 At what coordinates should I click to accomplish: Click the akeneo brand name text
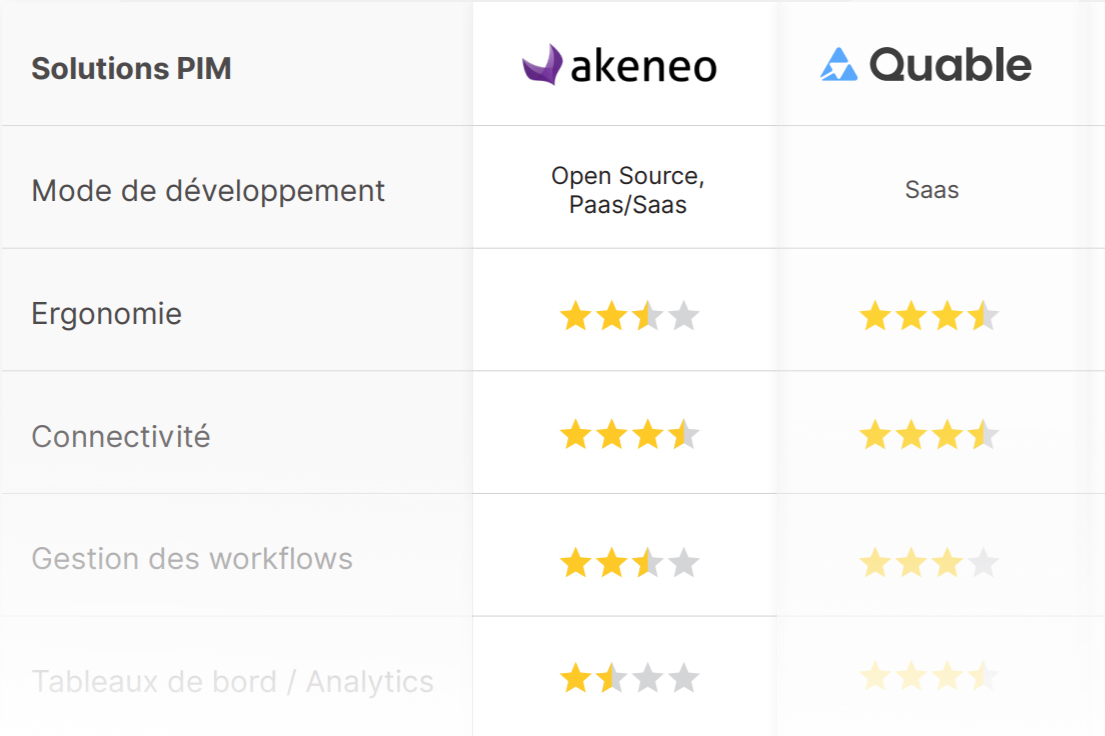pos(643,67)
